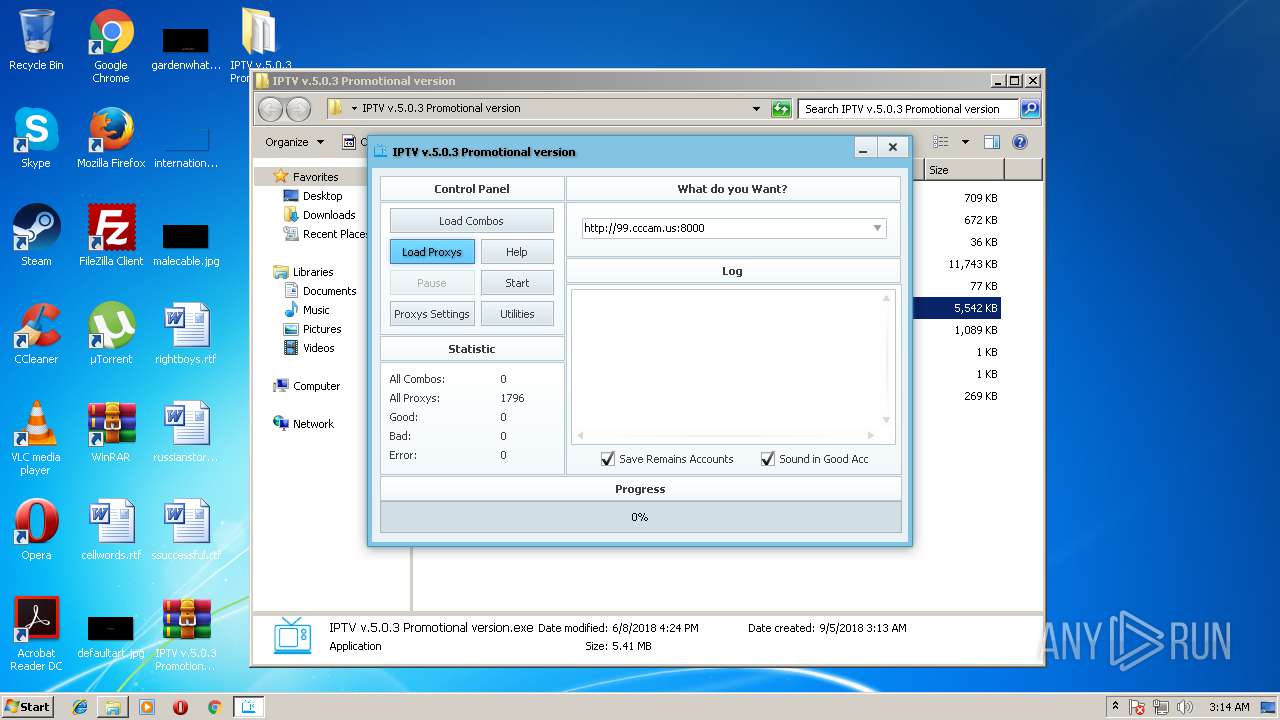The image size is (1280, 720).
Task: Click the Load Combos button
Action: coord(471,221)
